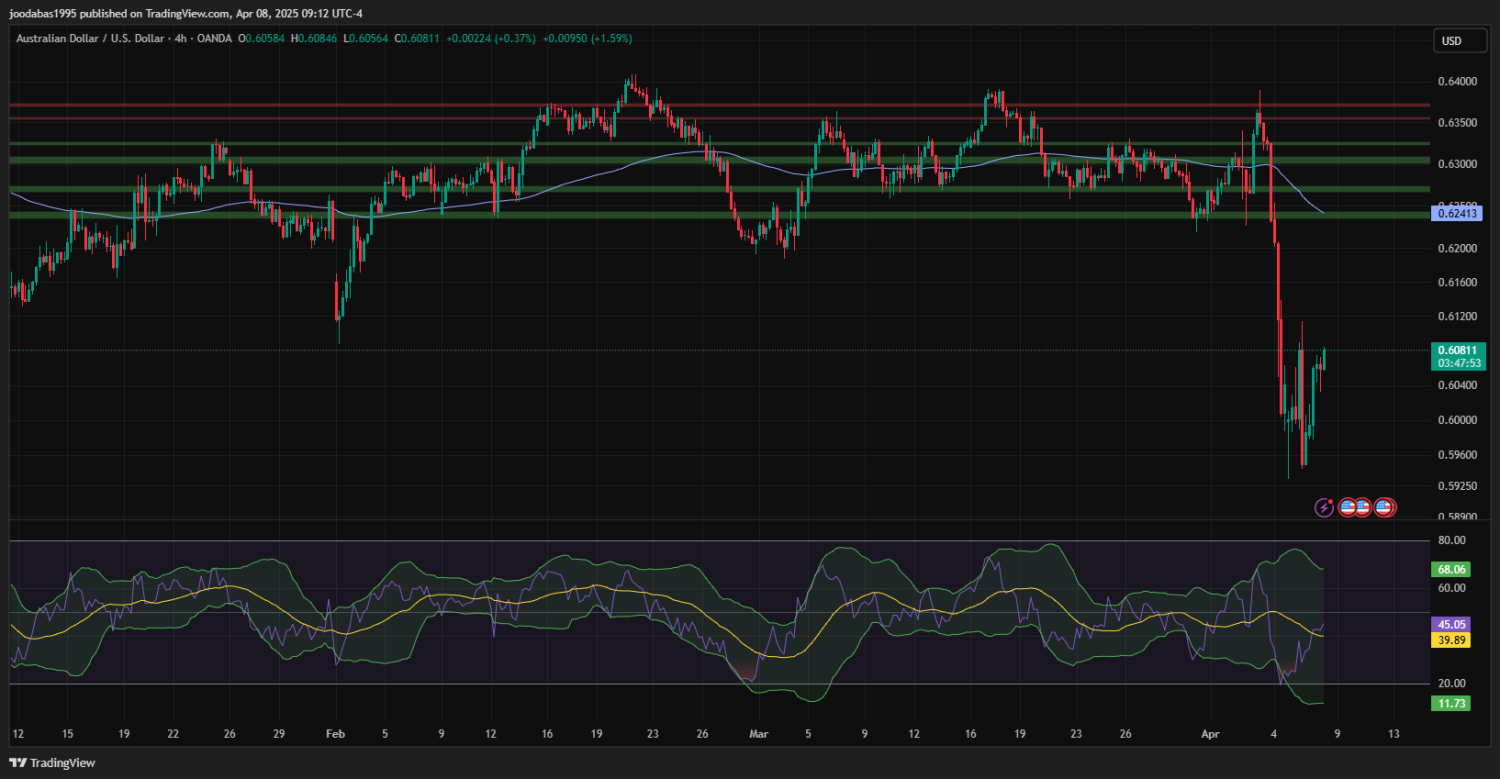Click the green 11.73 lower band label
The height and width of the screenshot is (779, 1500).
[x=1451, y=704]
